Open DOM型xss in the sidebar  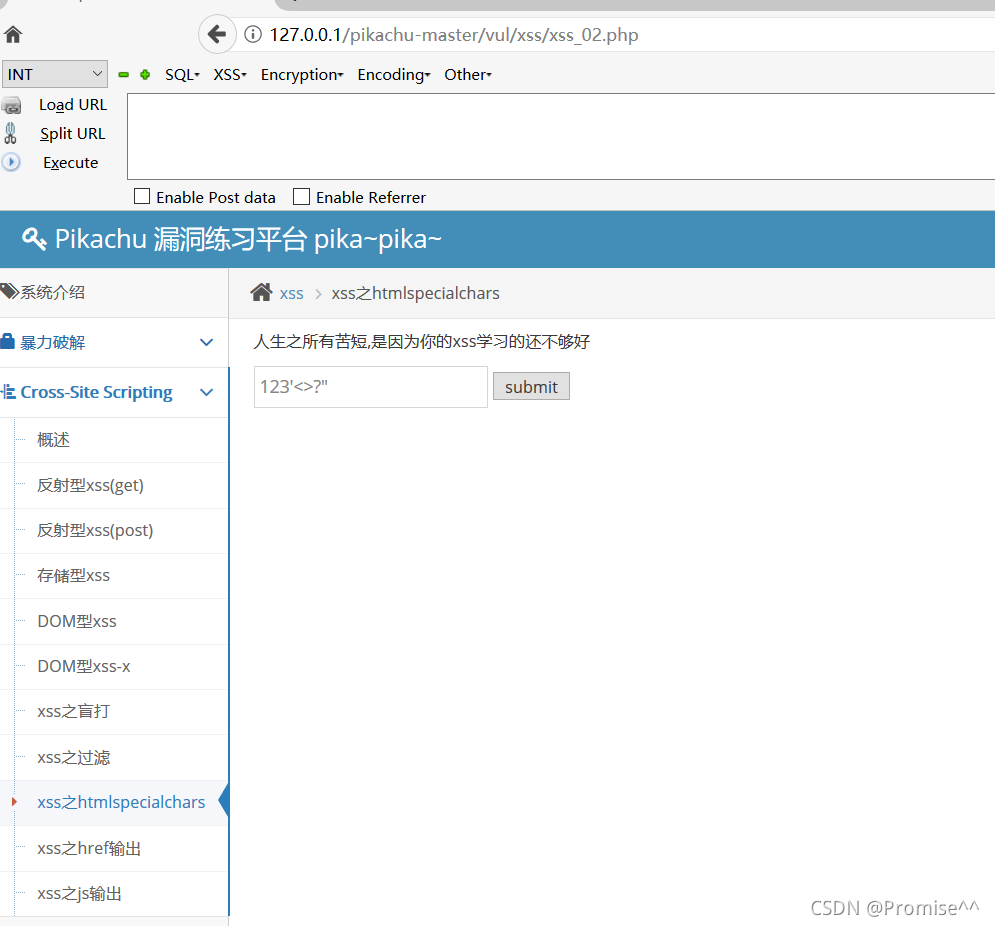click(77, 621)
